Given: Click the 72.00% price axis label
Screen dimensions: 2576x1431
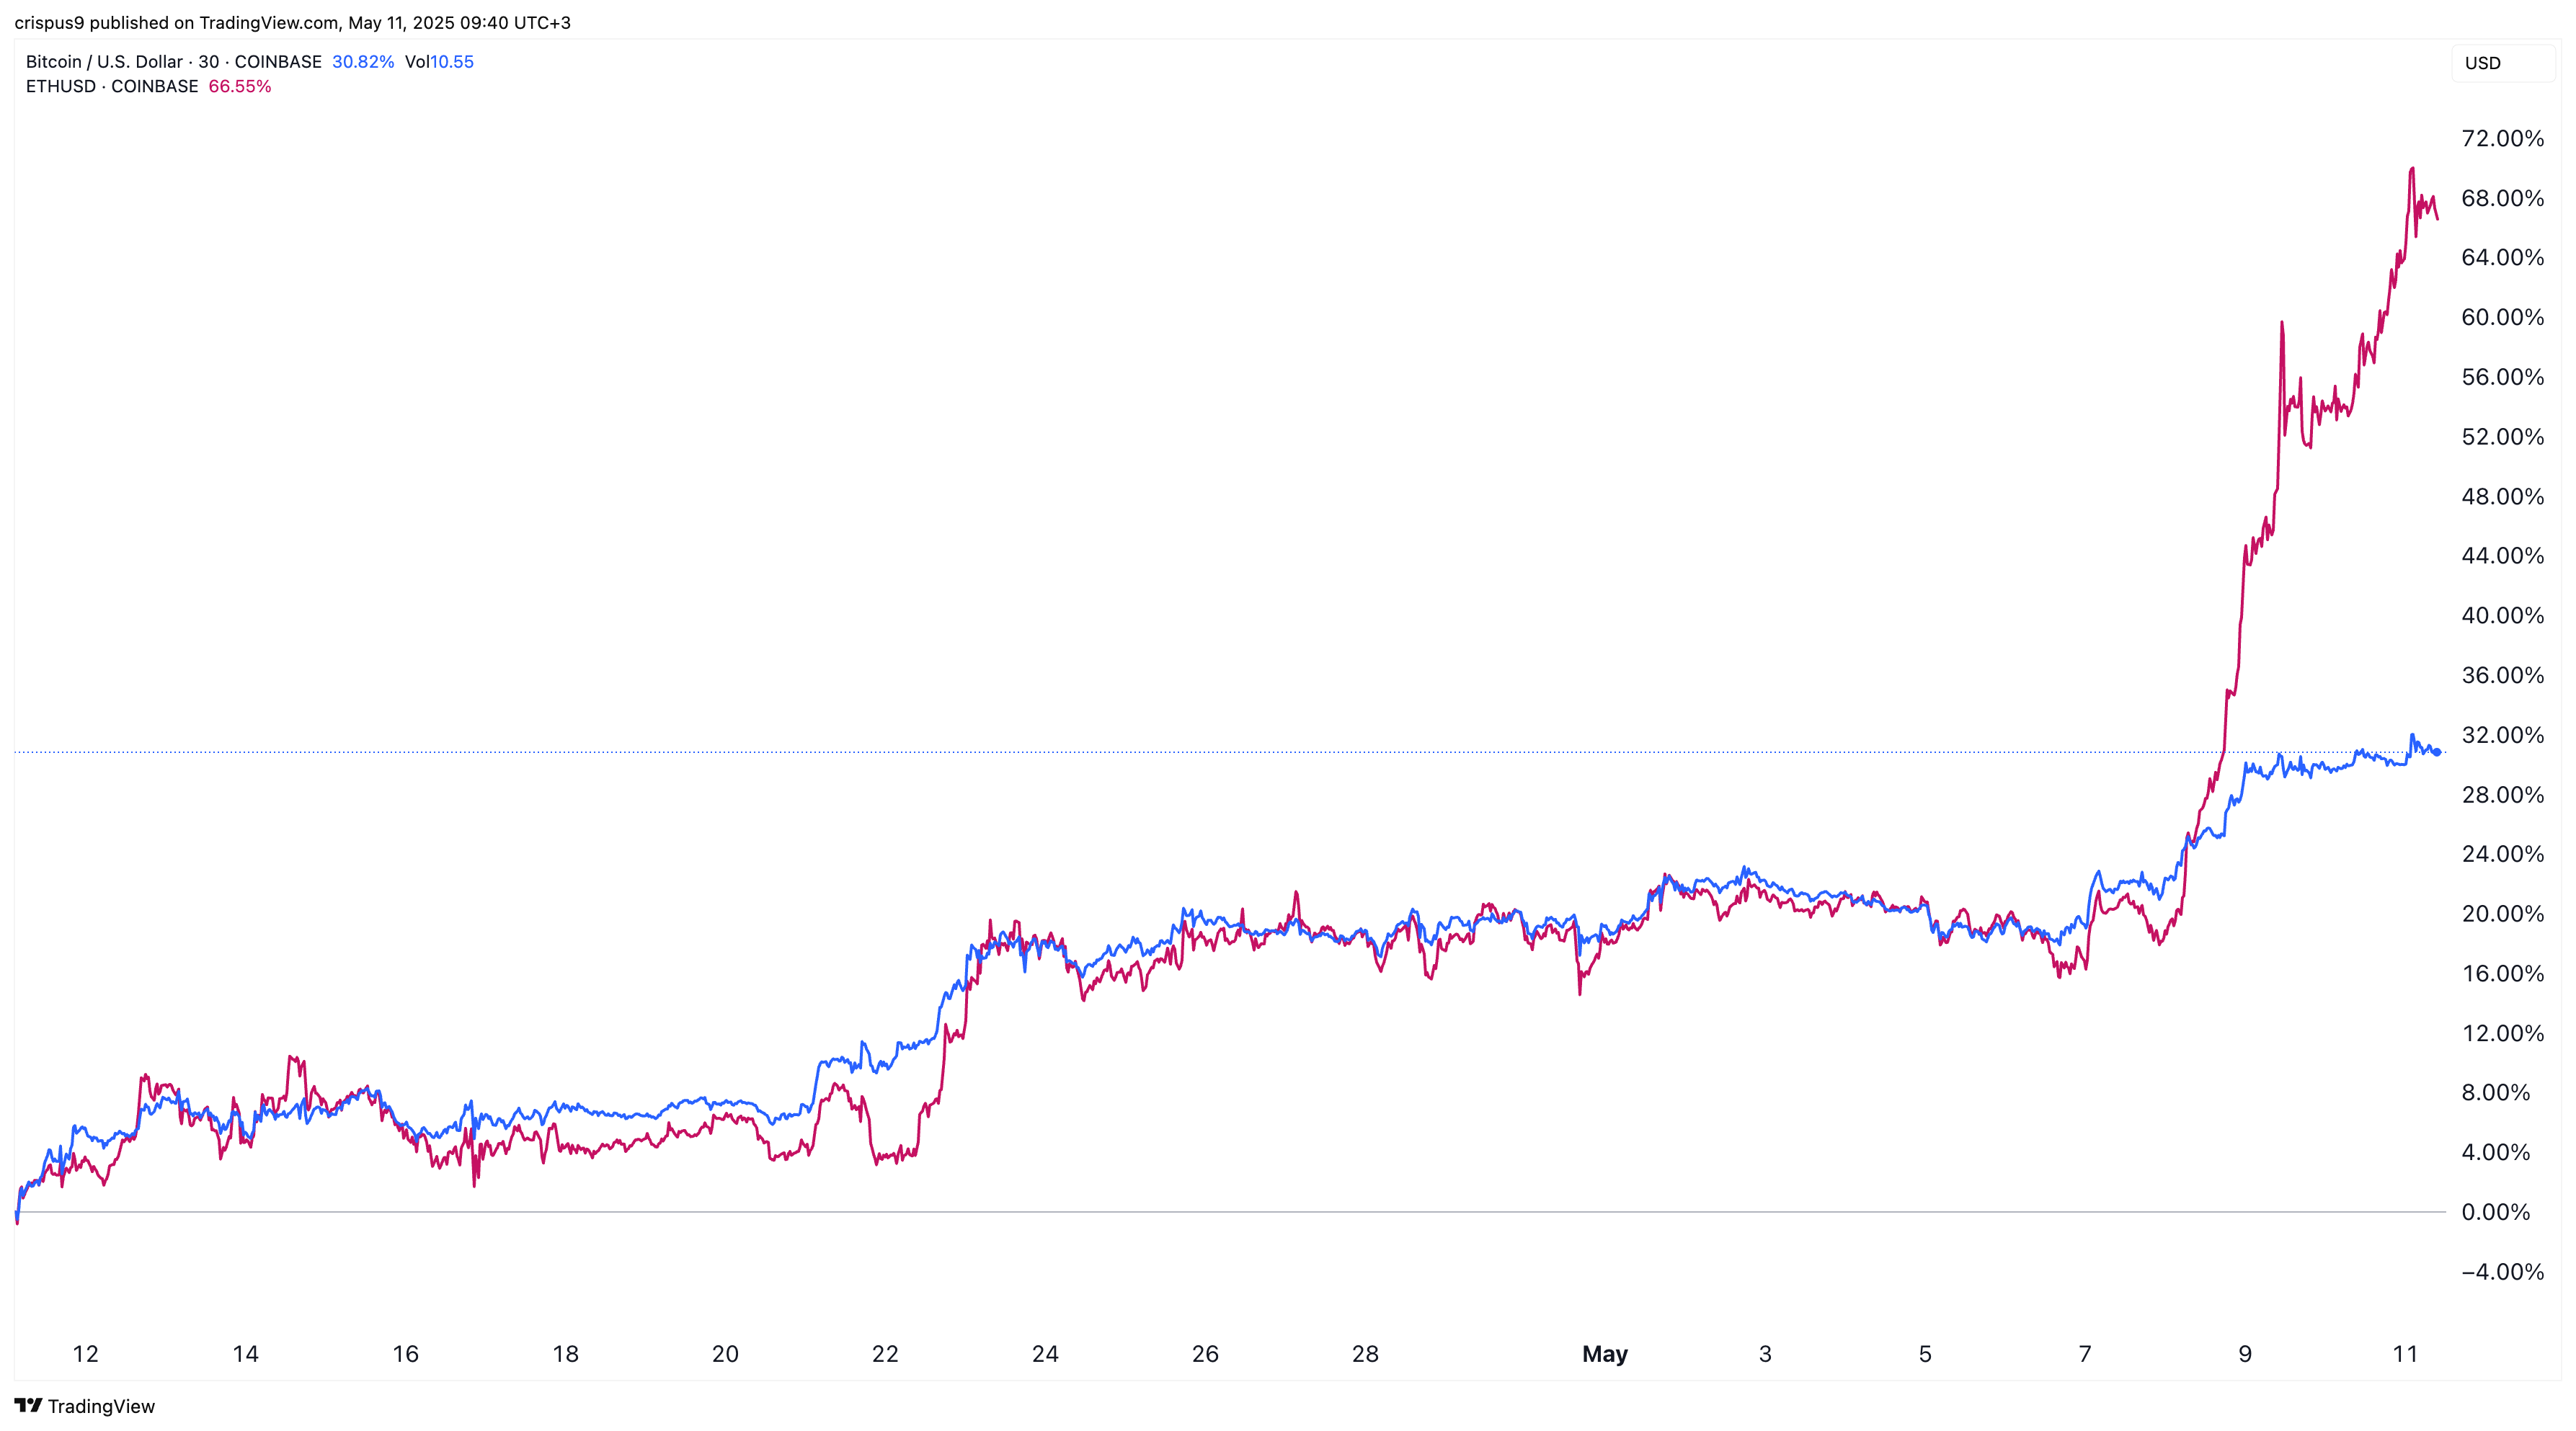Looking at the screenshot, I should 2502,139.
